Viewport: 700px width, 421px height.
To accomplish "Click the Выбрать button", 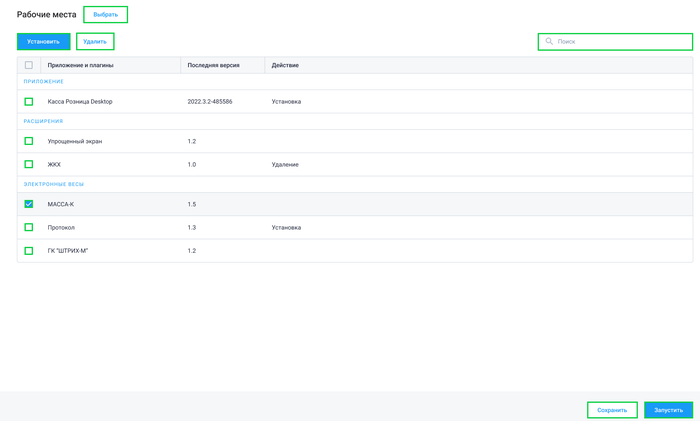I will pos(105,14).
